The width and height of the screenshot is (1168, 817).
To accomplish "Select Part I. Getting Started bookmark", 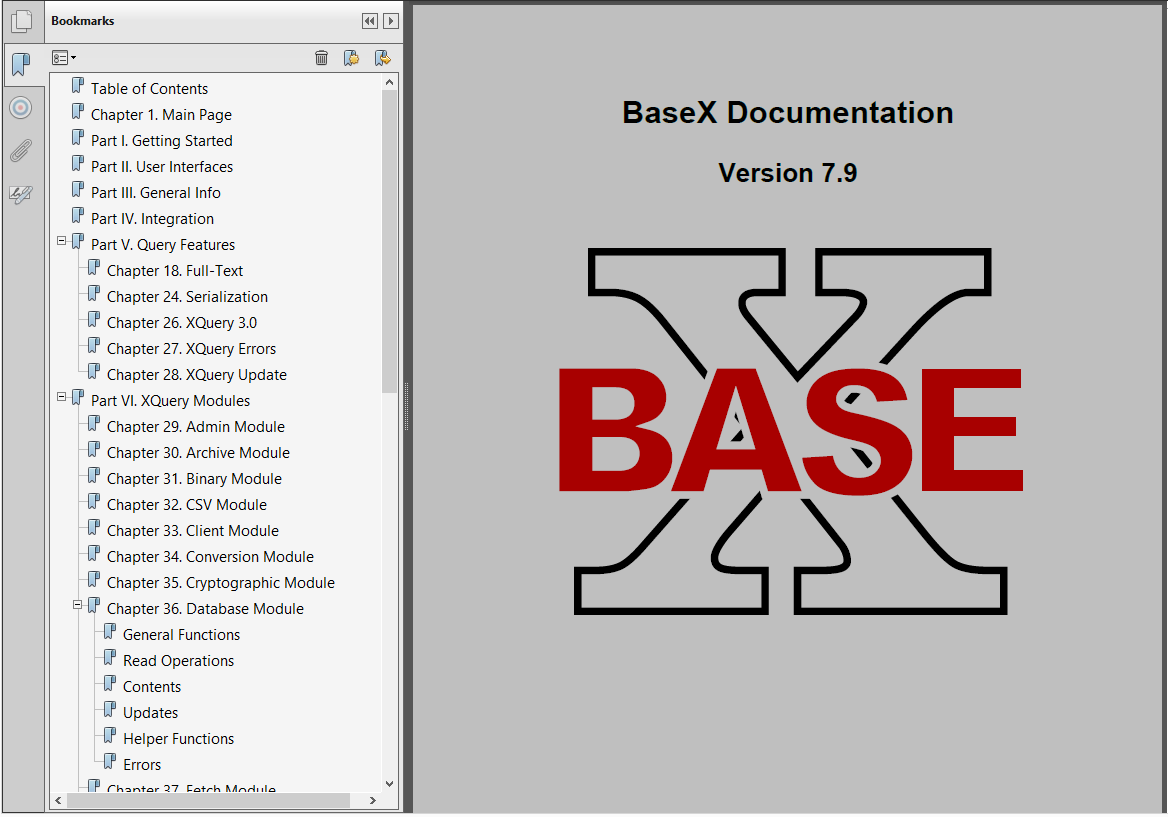I will coord(162,141).
